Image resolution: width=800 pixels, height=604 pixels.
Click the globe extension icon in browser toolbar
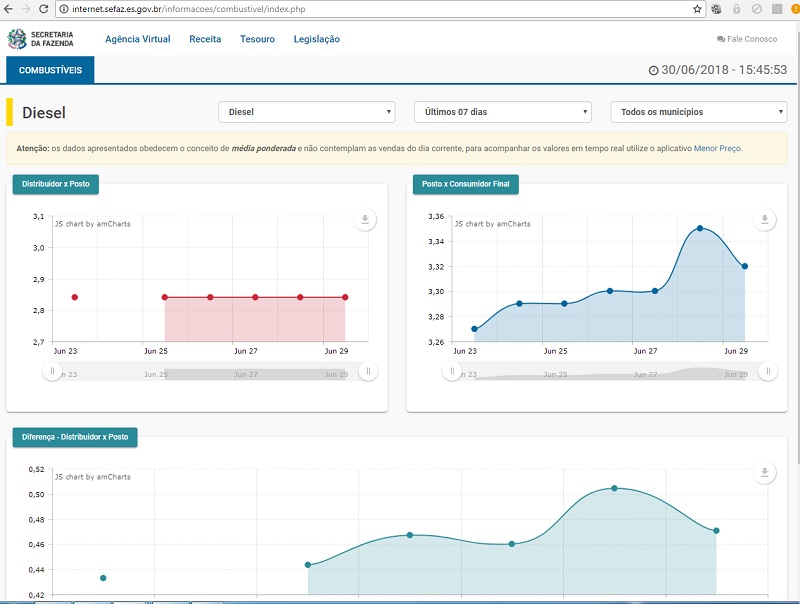point(716,9)
